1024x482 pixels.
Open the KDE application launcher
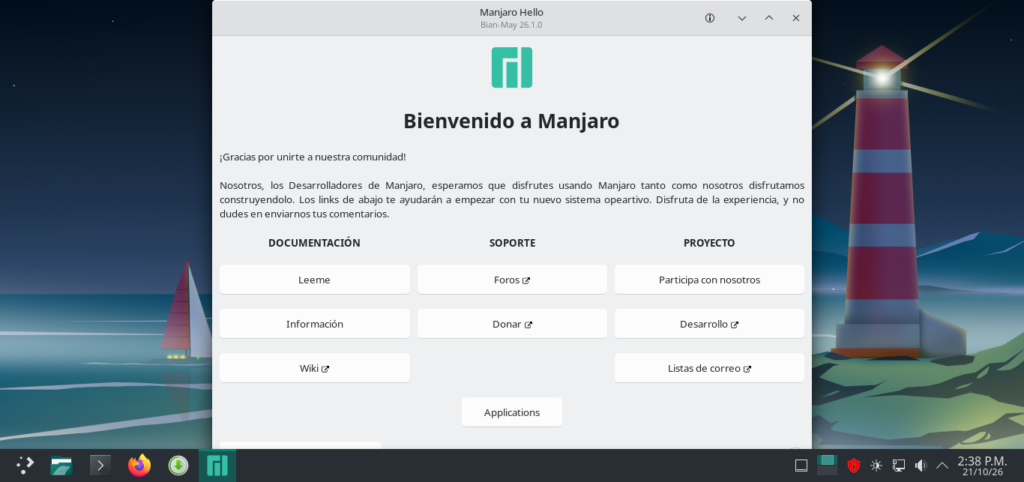25,465
